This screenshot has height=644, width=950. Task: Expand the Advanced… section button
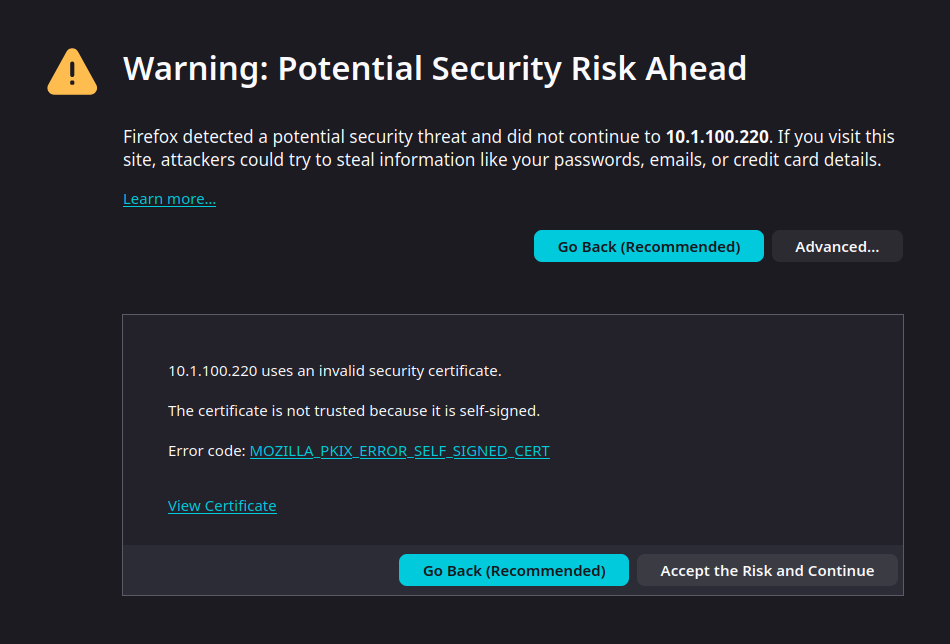coord(837,246)
